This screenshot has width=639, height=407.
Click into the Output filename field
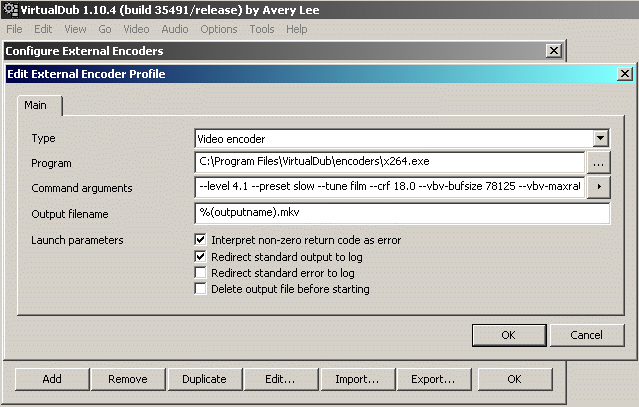pyautogui.click(x=402, y=213)
